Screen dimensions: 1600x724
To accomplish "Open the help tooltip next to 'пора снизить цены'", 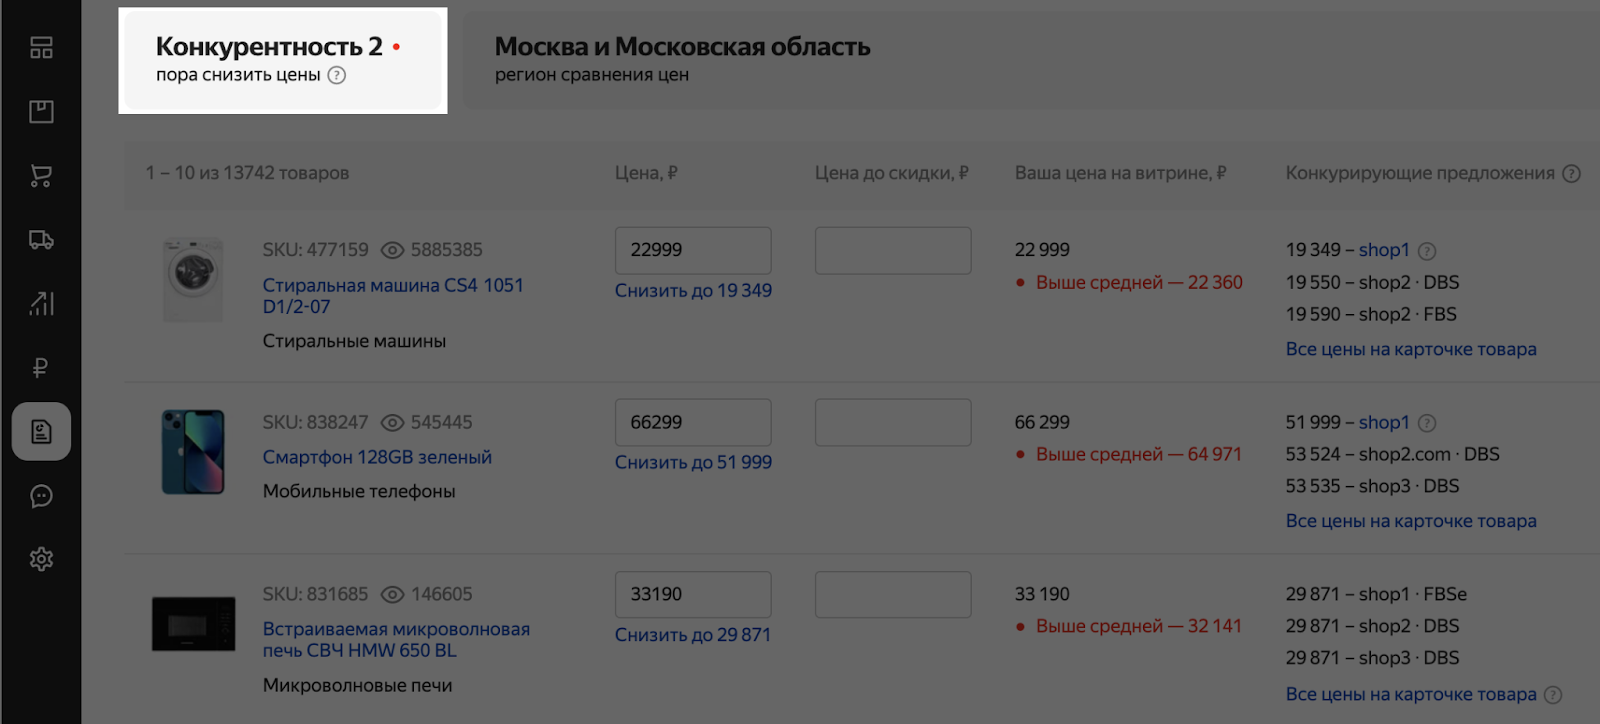I will pos(336,74).
